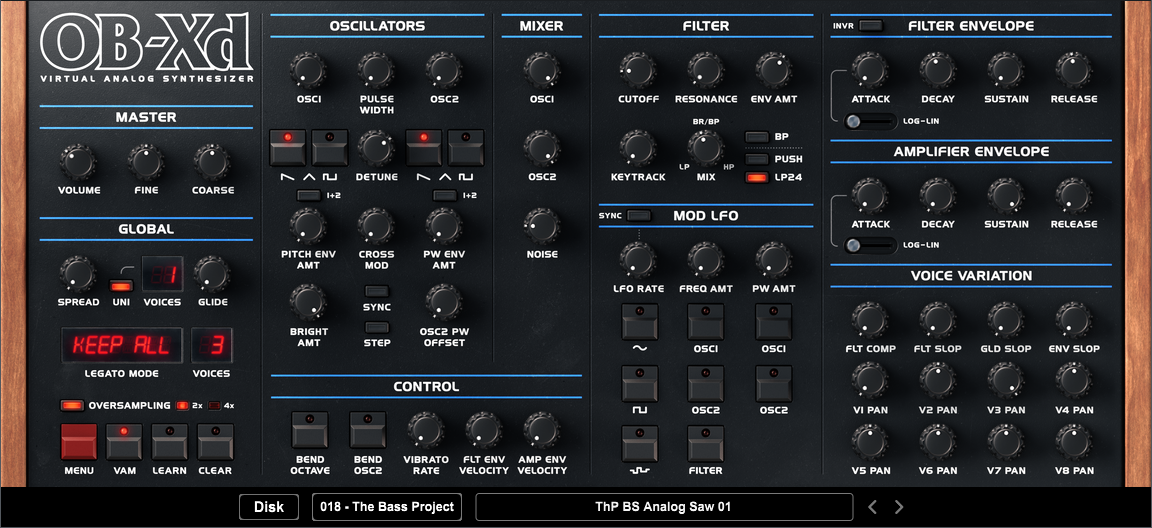The height and width of the screenshot is (528, 1152).
Task: Enable the LFO square wave button
Action: 640,384
